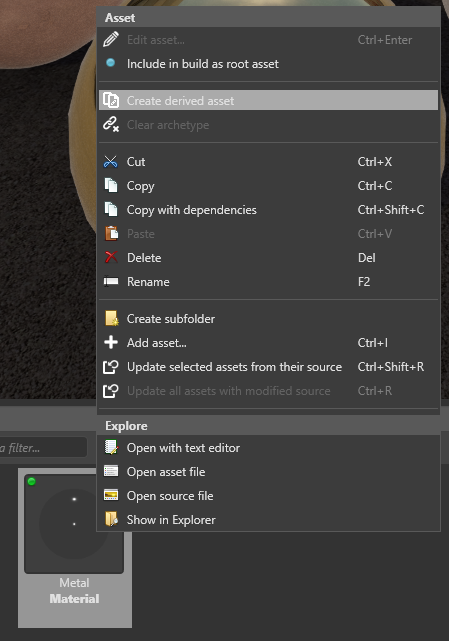Choose Update selected assets from their source
449x641 pixels.
pyautogui.click(x=268, y=367)
